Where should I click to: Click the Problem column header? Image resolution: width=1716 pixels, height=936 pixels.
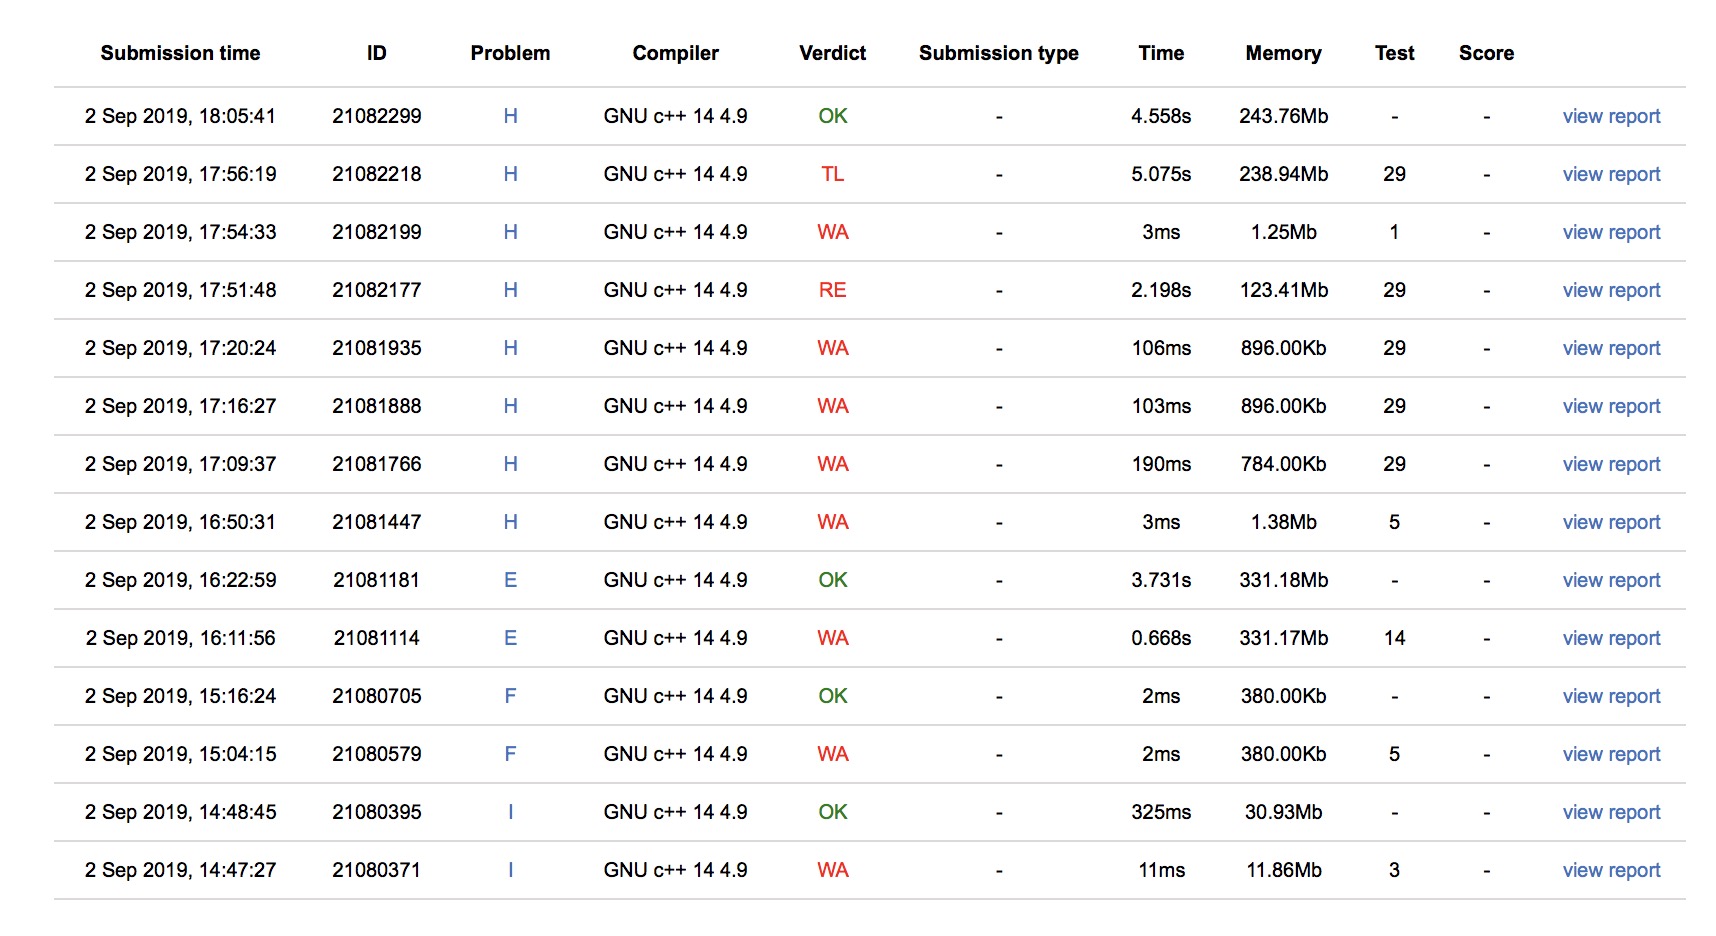click(510, 53)
